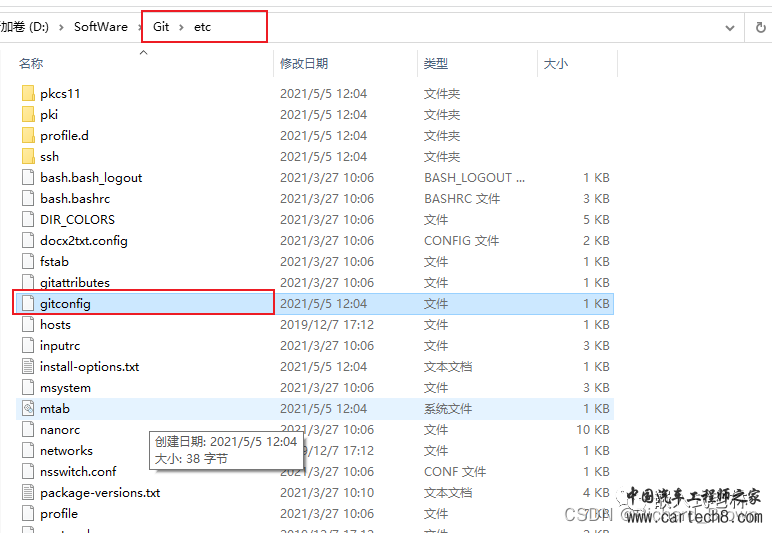Click the 2021/3/27 10:10 date cell
The width and height of the screenshot is (772, 533).
tap(327, 493)
